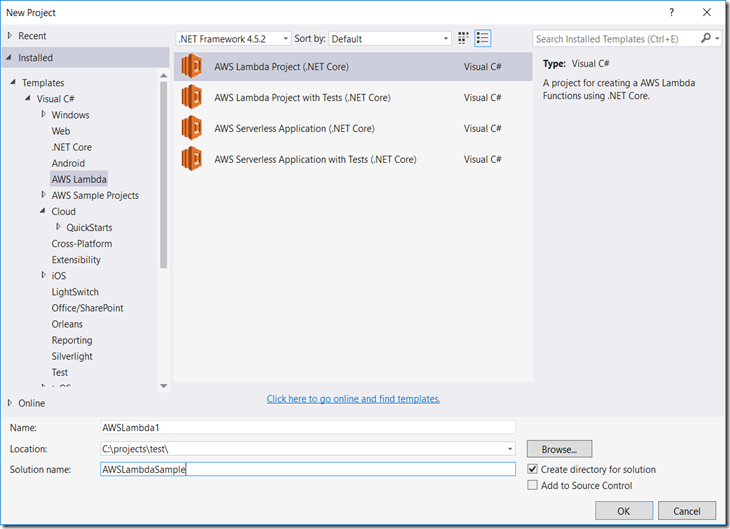Click AWS Serverless Application with Tests icon
This screenshot has width=730, height=529.
[191, 159]
